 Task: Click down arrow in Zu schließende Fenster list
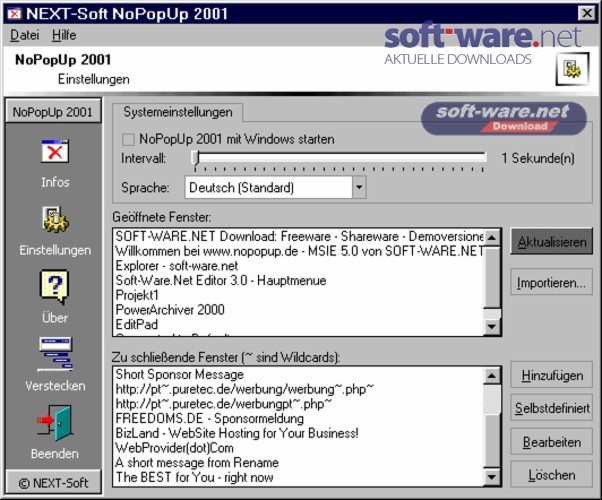point(492,477)
